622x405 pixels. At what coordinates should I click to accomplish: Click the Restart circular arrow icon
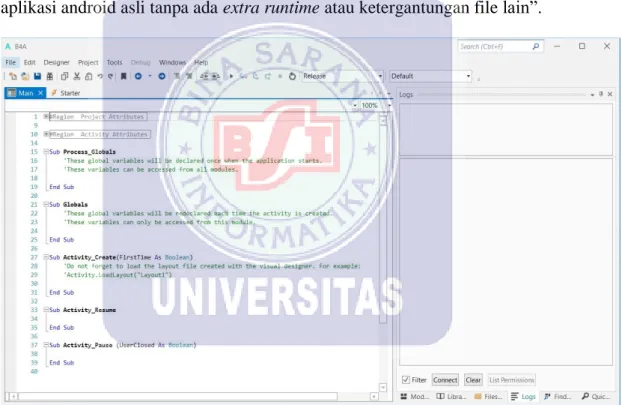[x=292, y=76]
